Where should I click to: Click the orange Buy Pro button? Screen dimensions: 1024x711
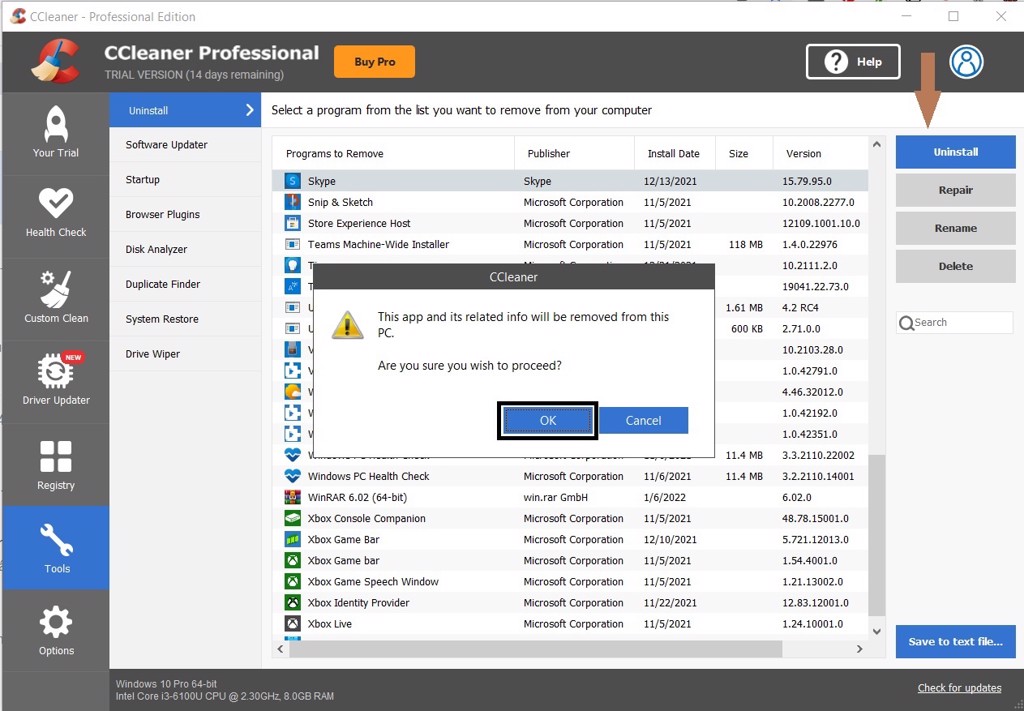tap(374, 61)
